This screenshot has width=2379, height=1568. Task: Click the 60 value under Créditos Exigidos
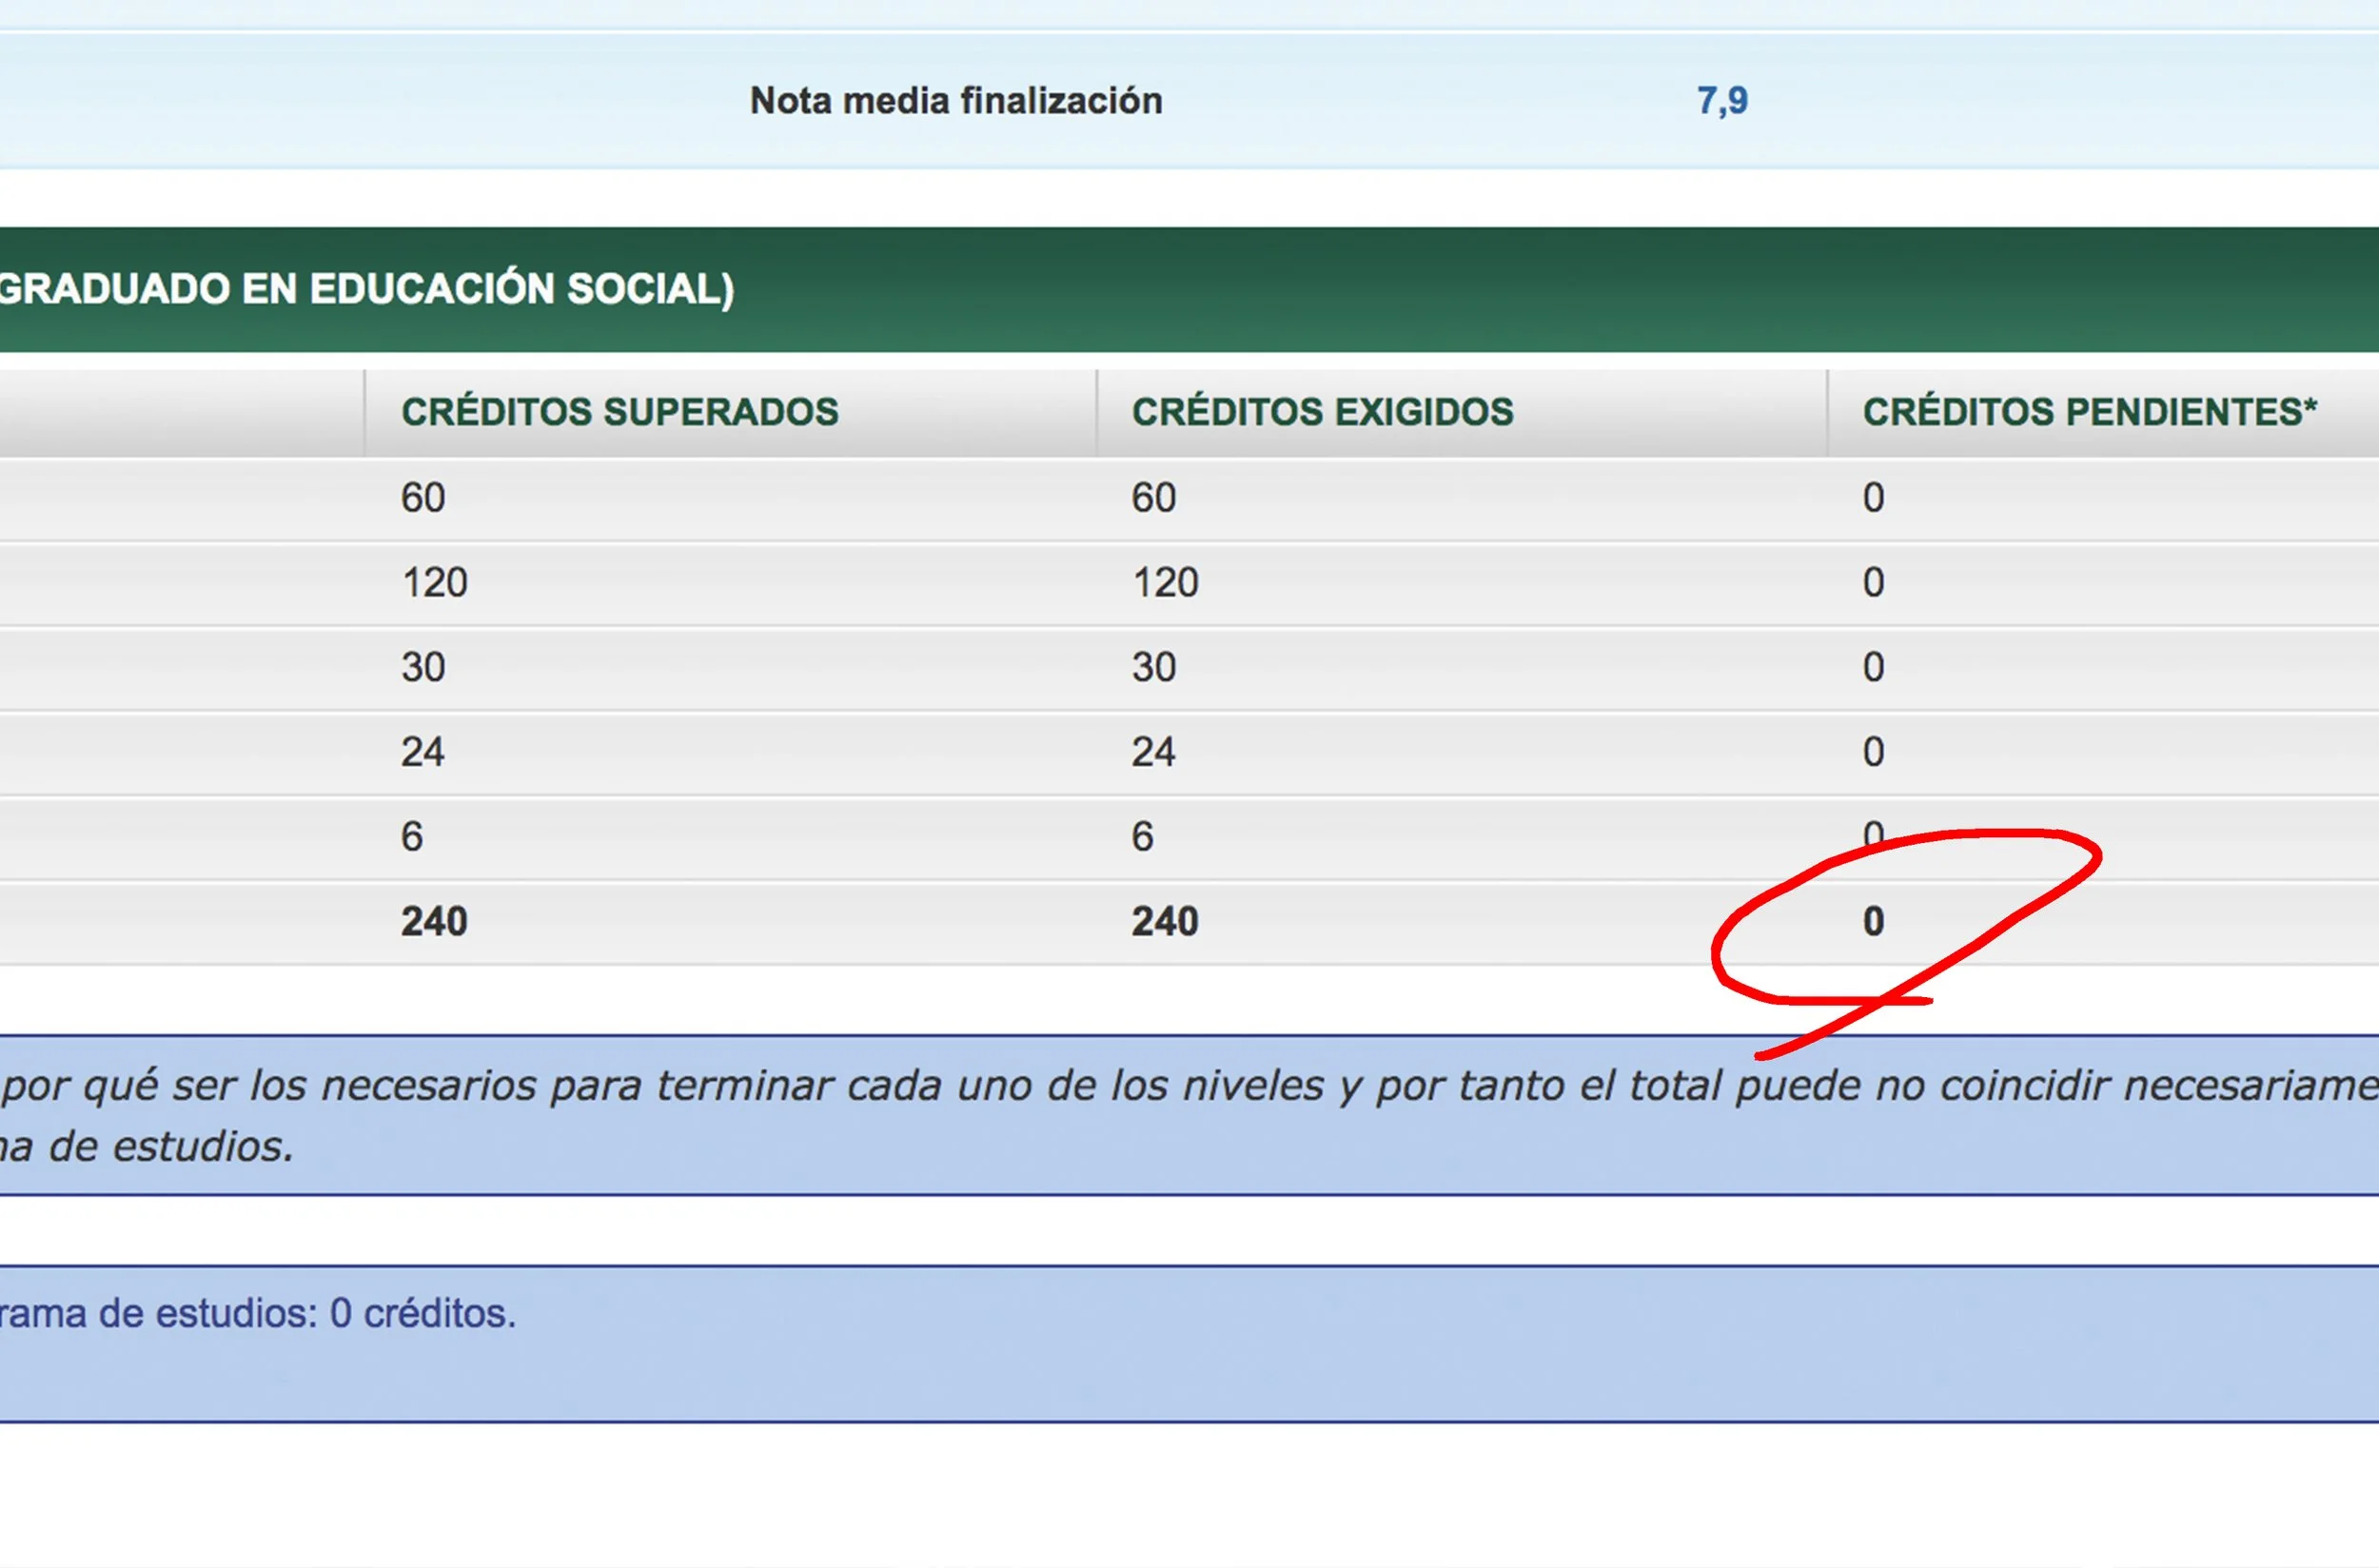tap(1153, 498)
